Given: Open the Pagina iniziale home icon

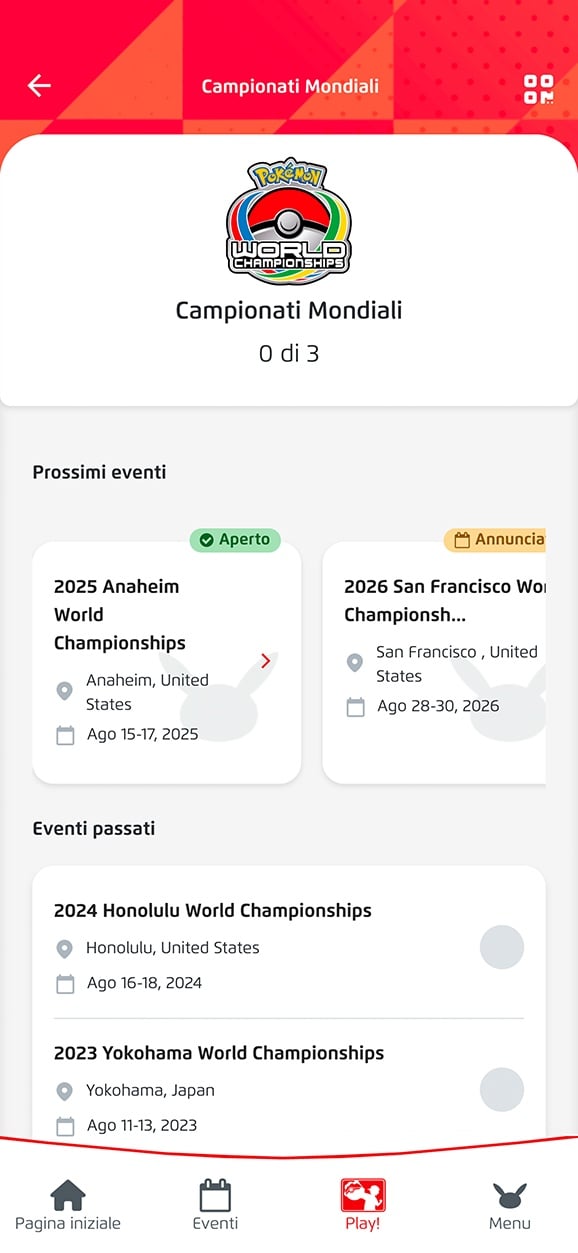Looking at the screenshot, I should tap(68, 1195).
